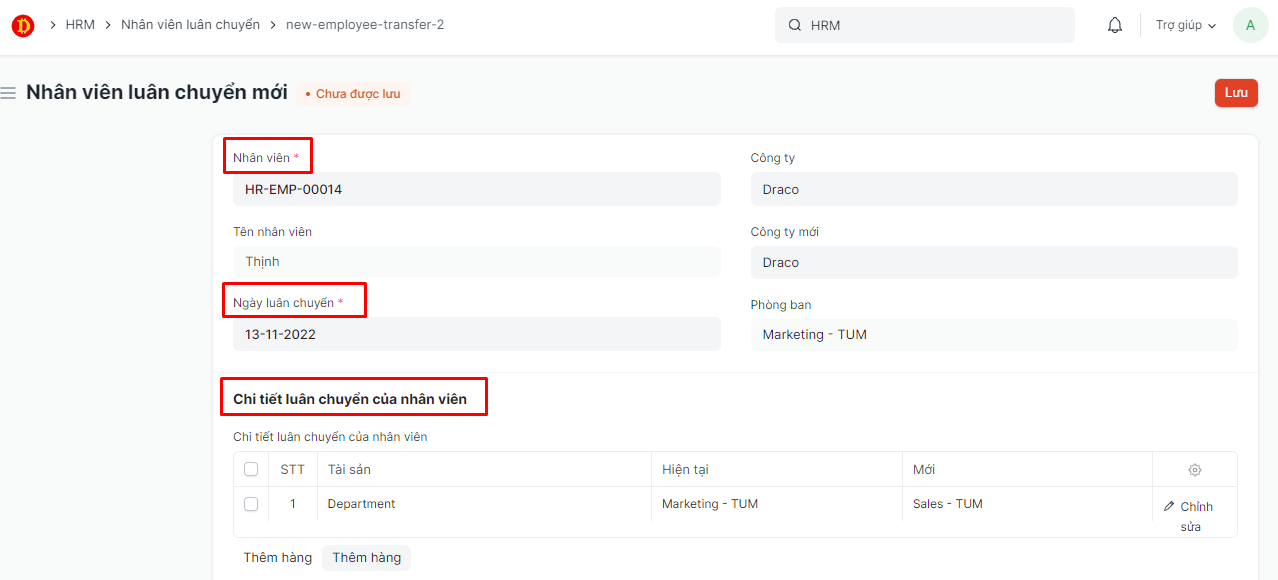Go to HRM breadcrumb
1278x580 pixels.
click(x=80, y=24)
